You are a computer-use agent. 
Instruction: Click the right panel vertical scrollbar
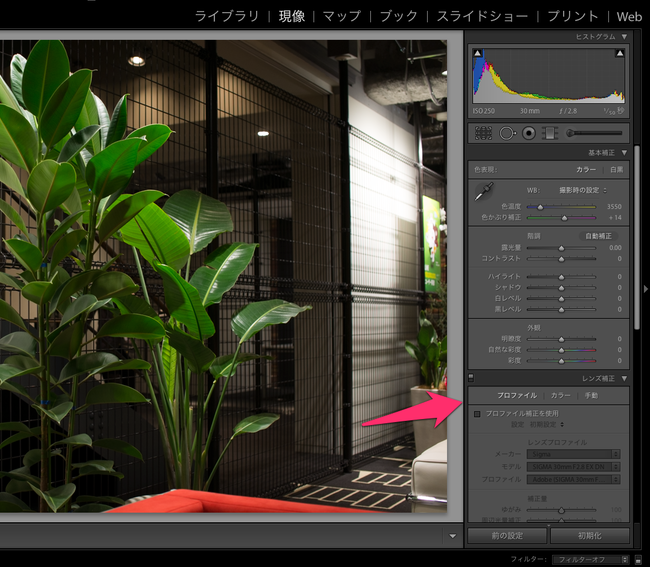636,237
